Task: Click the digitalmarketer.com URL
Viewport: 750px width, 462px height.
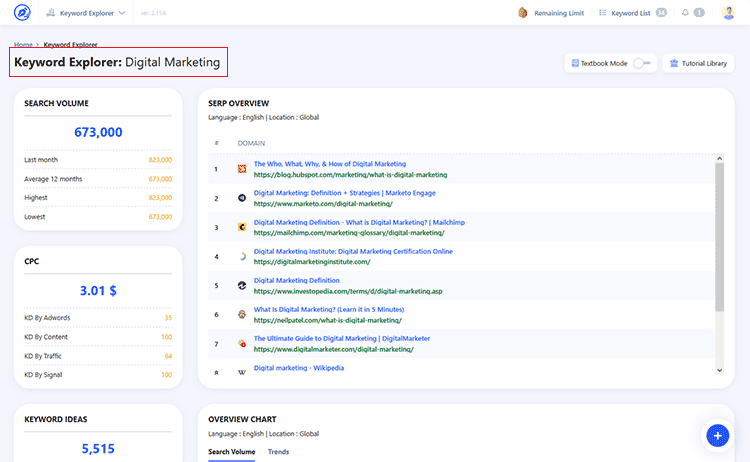Action: (333, 350)
